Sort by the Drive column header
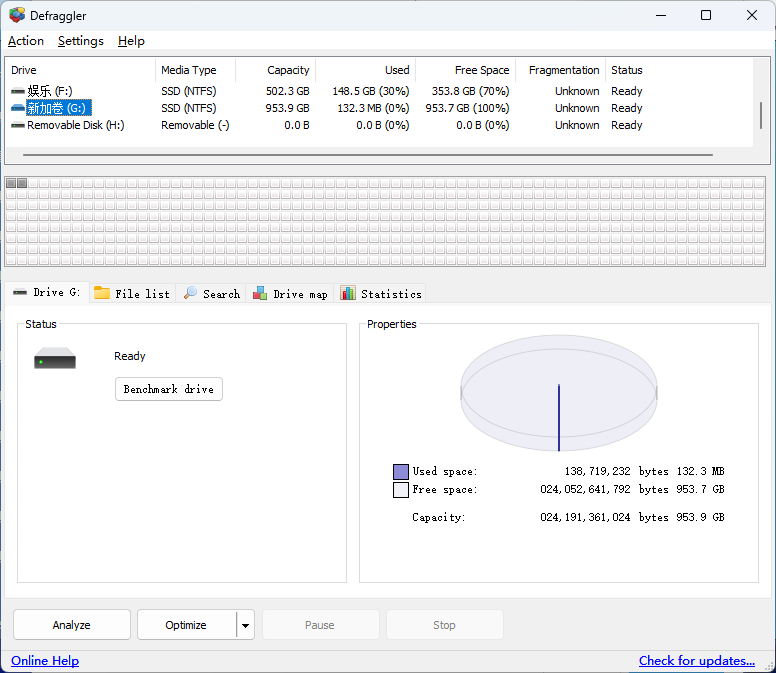Screen dimensions: 776x673 tap(81, 70)
